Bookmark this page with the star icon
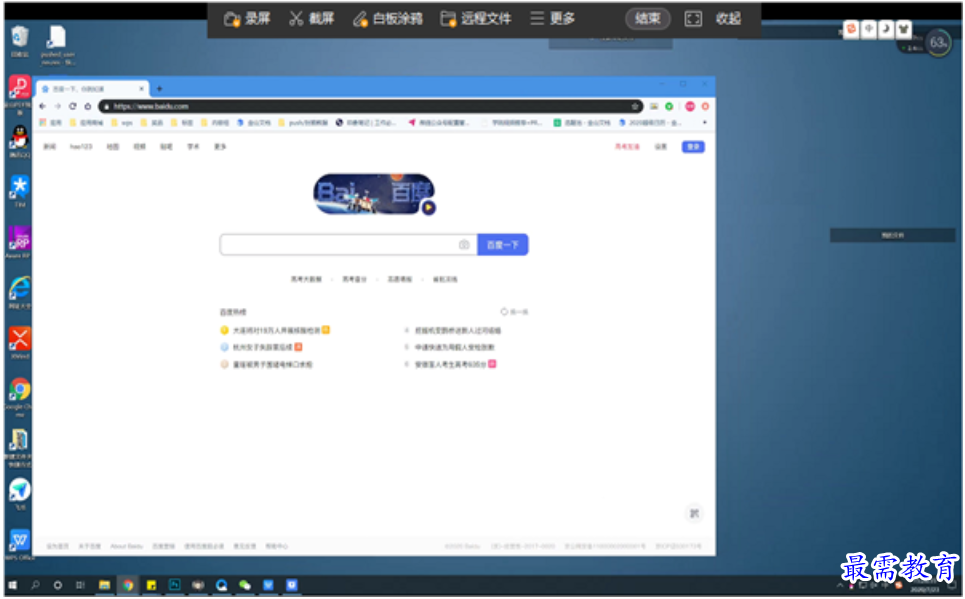 (635, 107)
